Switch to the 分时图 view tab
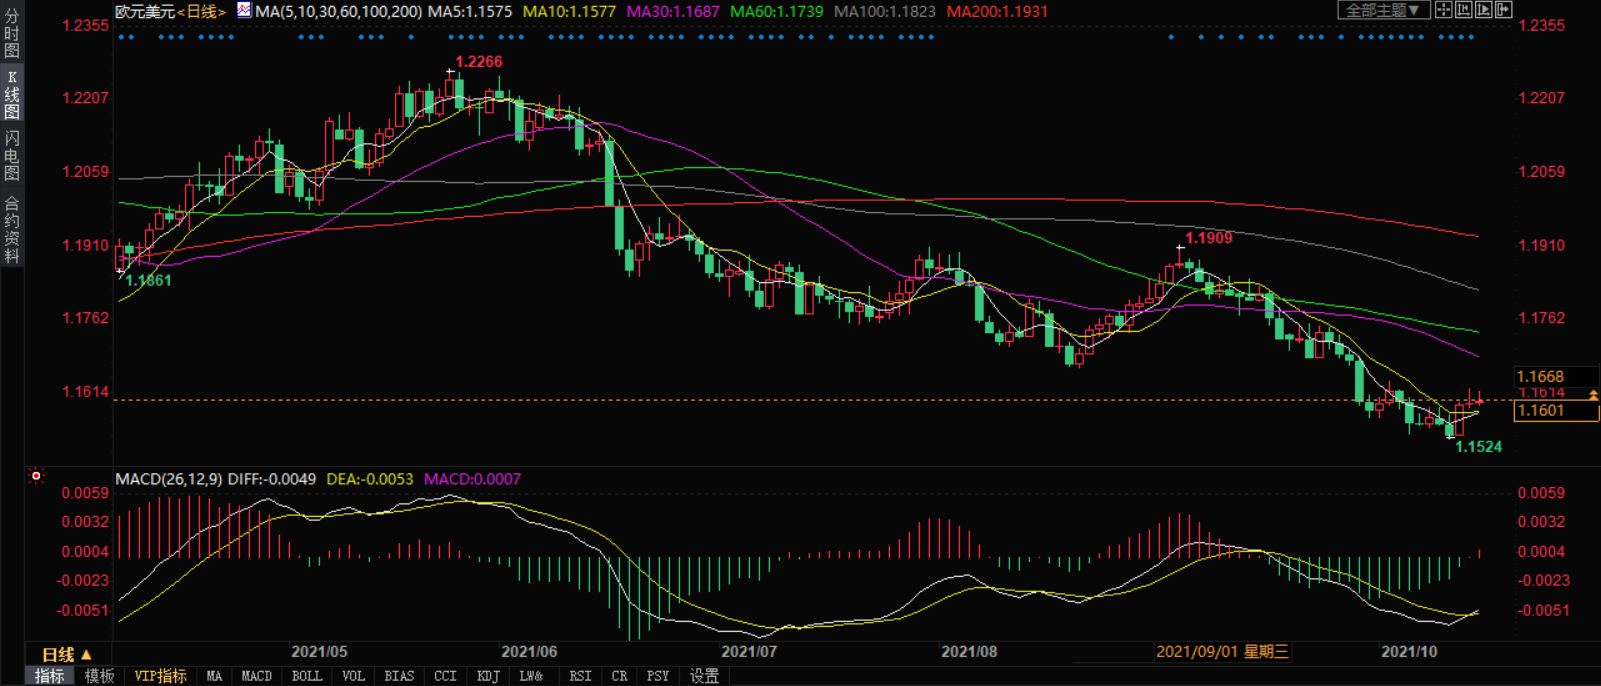Viewport: 1601px width, 686px height. (11, 33)
